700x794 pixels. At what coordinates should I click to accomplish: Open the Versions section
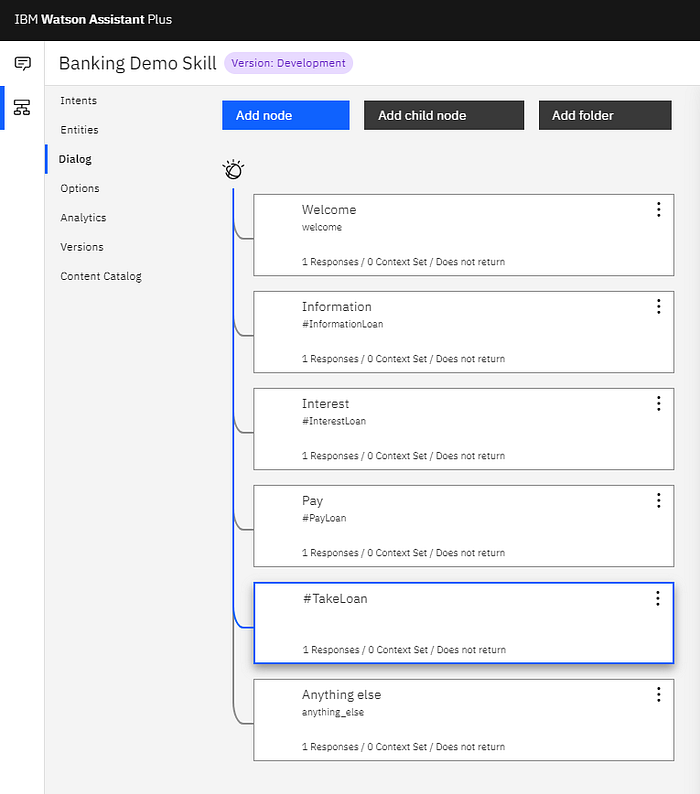coord(82,247)
